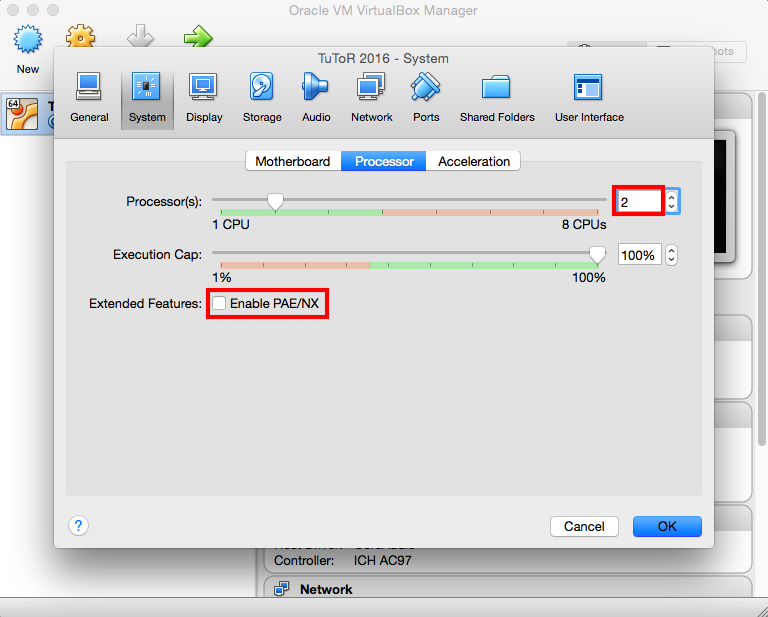Click the Network section icon in Manager details

[x=281, y=589]
